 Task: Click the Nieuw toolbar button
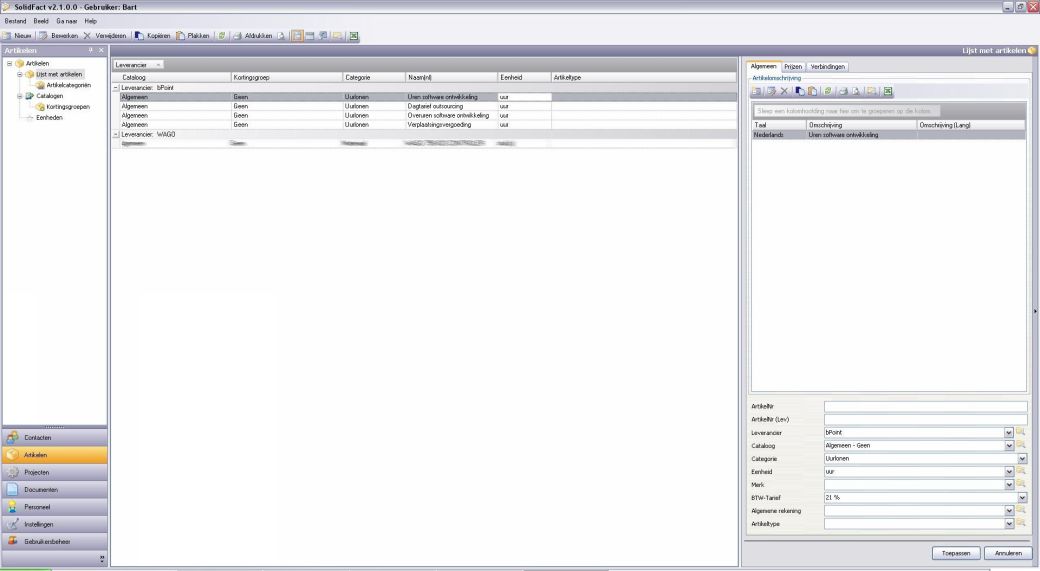click(x=17, y=36)
